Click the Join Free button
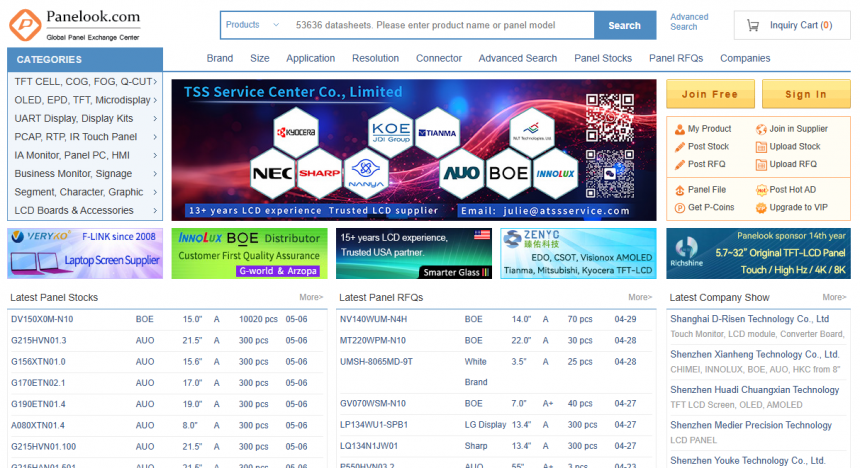 coord(710,94)
